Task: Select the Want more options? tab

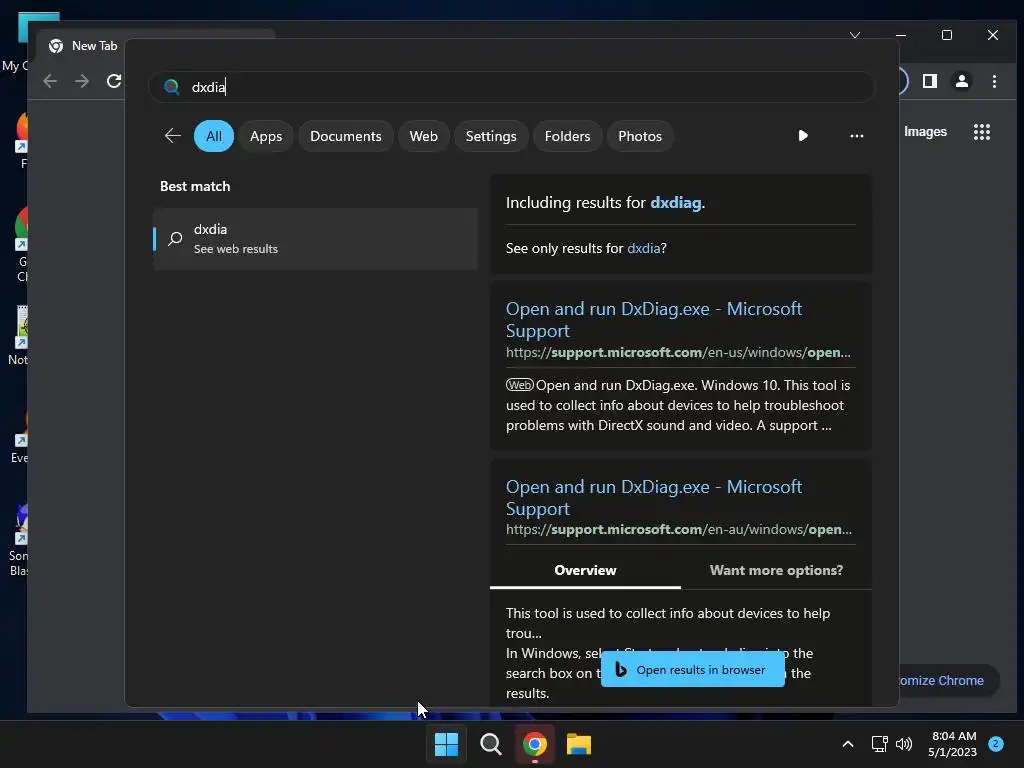Action: click(776, 570)
